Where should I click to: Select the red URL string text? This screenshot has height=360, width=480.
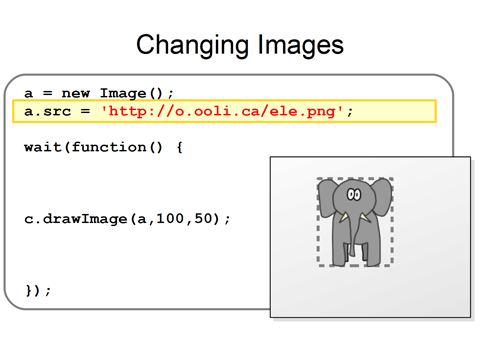222,111
